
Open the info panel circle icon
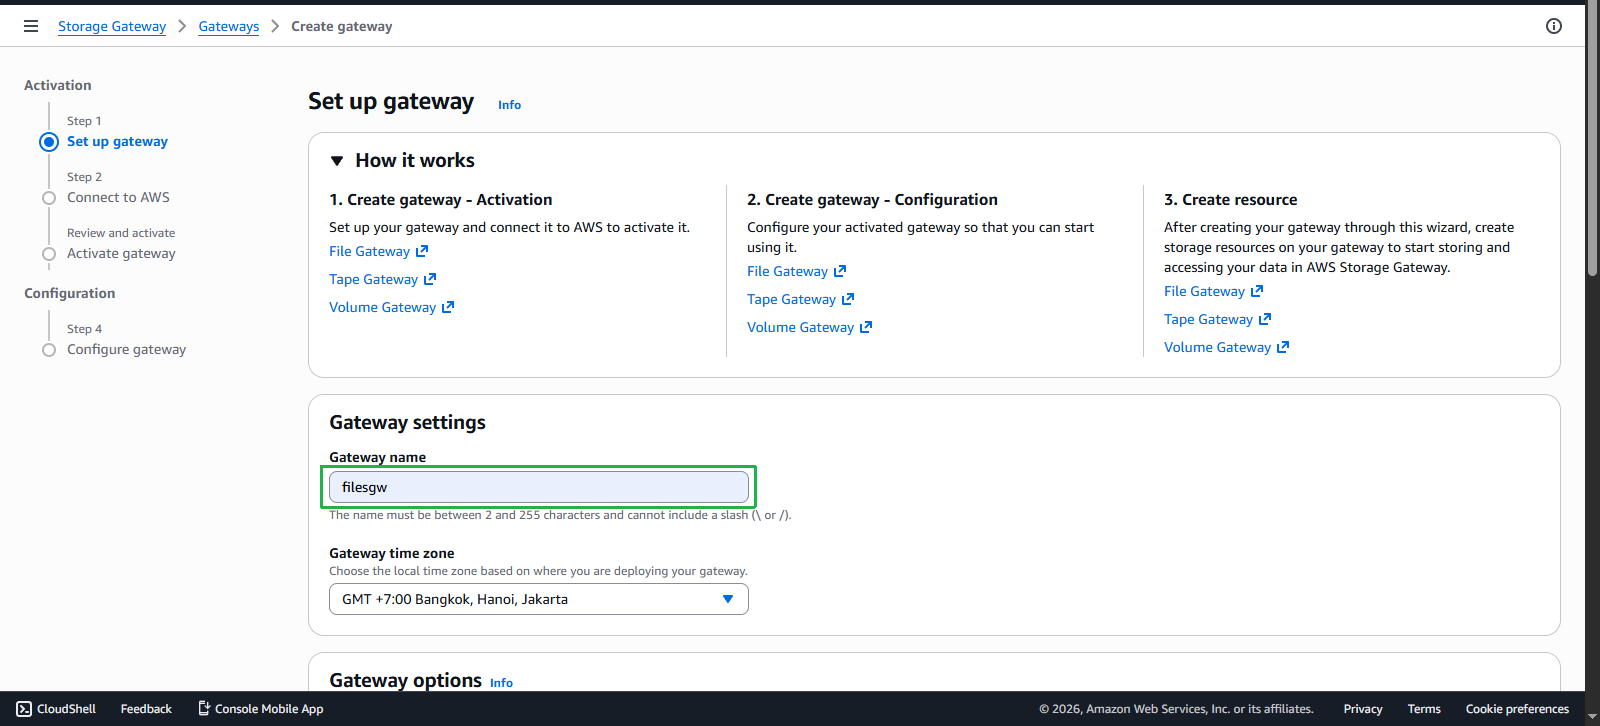pos(1554,26)
